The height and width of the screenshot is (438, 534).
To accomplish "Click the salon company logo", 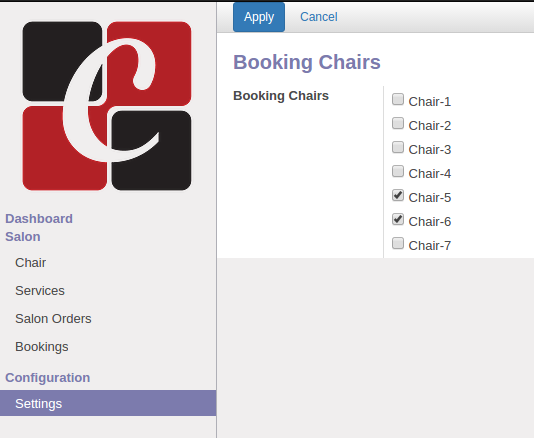I will [x=107, y=106].
